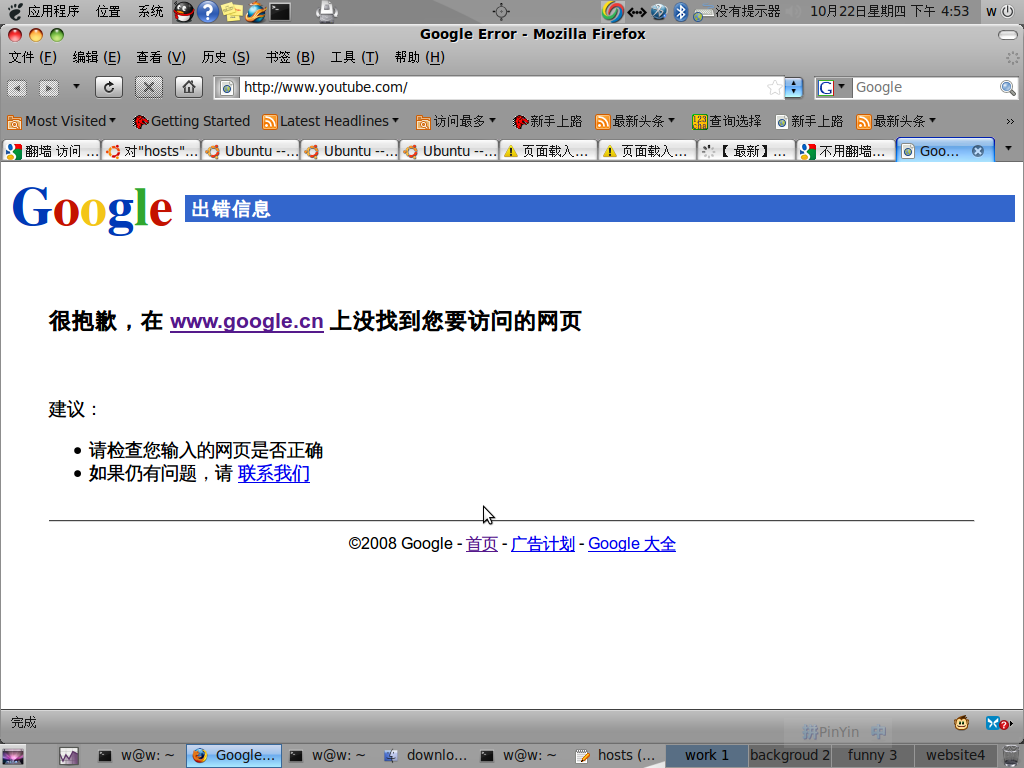The image size is (1024, 768).
Task: Launch the yellow sticky notes applet
Action: pyautogui.click(x=231, y=11)
